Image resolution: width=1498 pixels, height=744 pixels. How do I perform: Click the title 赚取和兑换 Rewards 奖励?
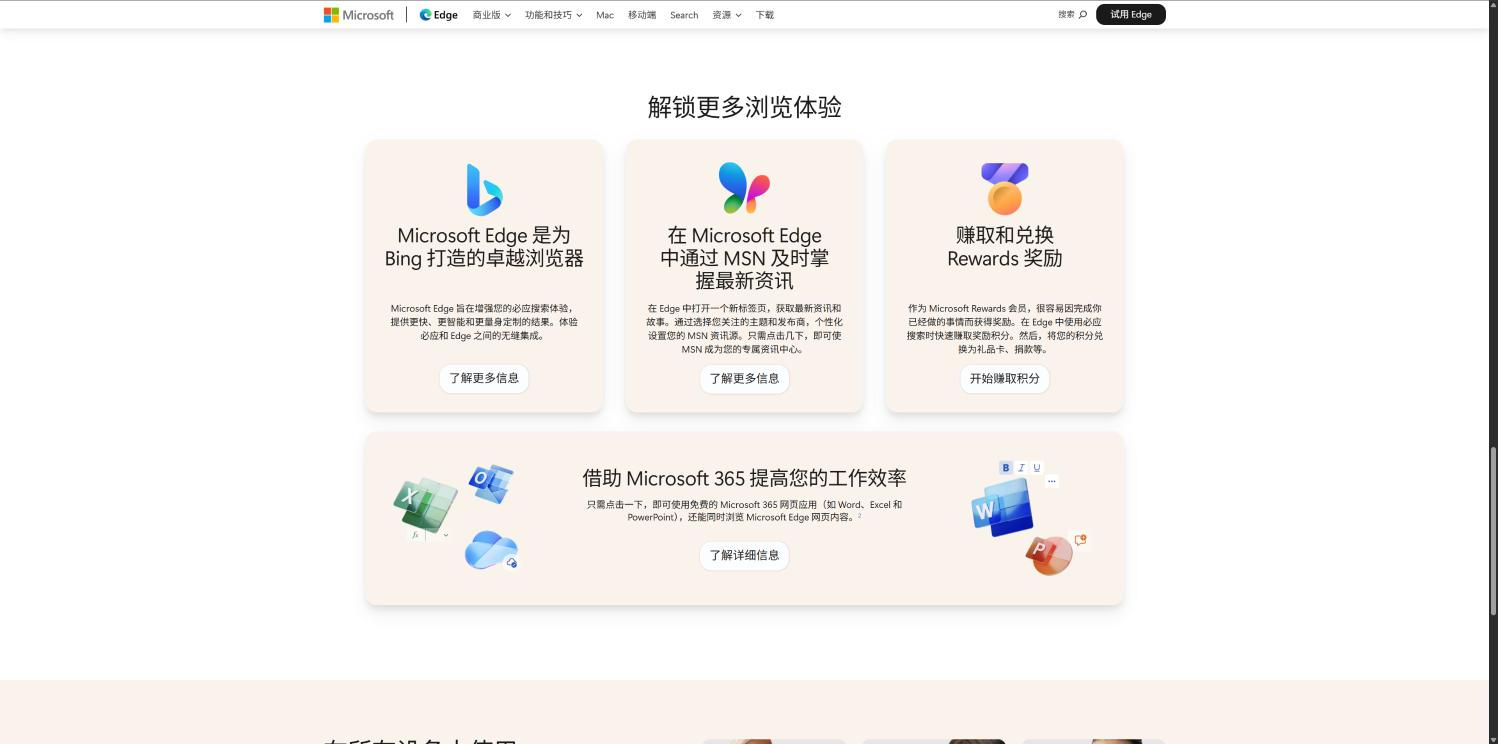(1005, 247)
